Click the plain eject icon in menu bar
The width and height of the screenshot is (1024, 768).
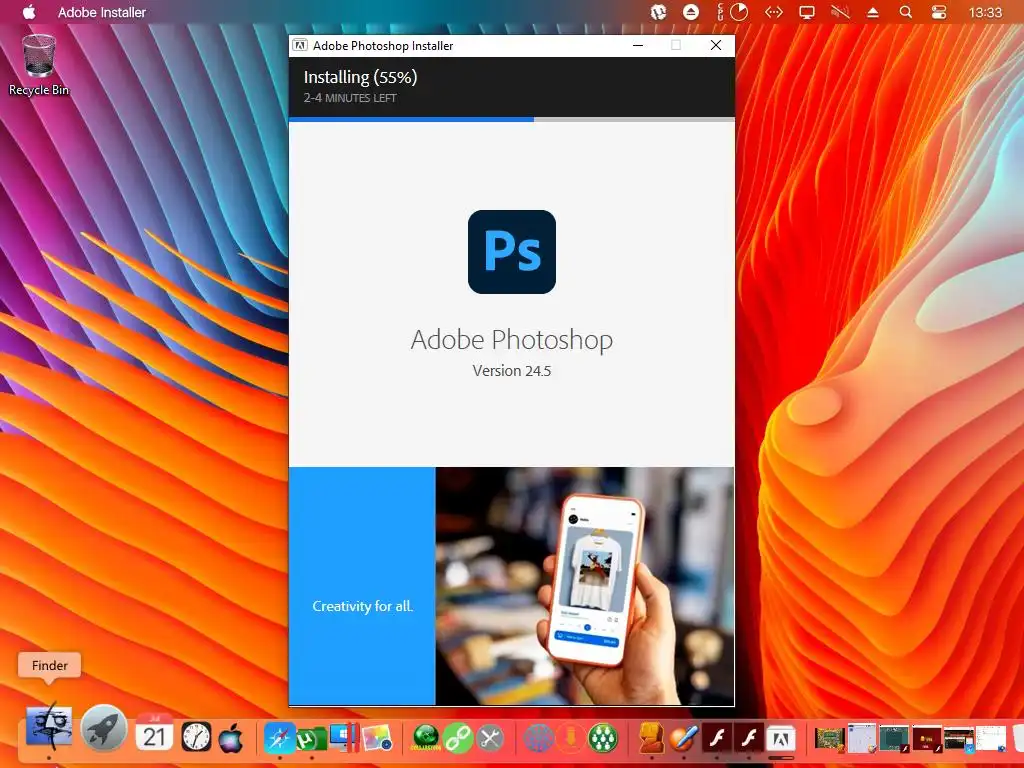(872, 12)
